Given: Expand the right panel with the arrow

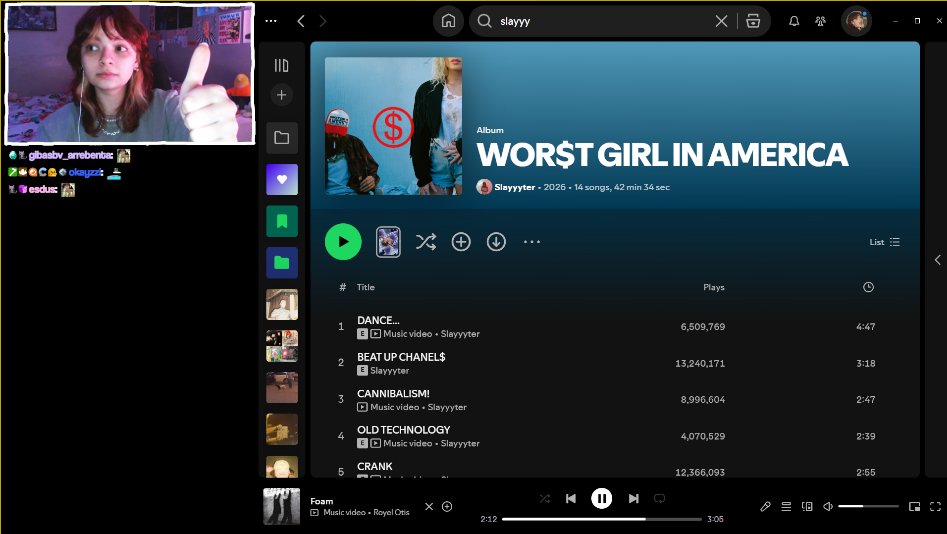Looking at the screenshot, I should 937,260.
